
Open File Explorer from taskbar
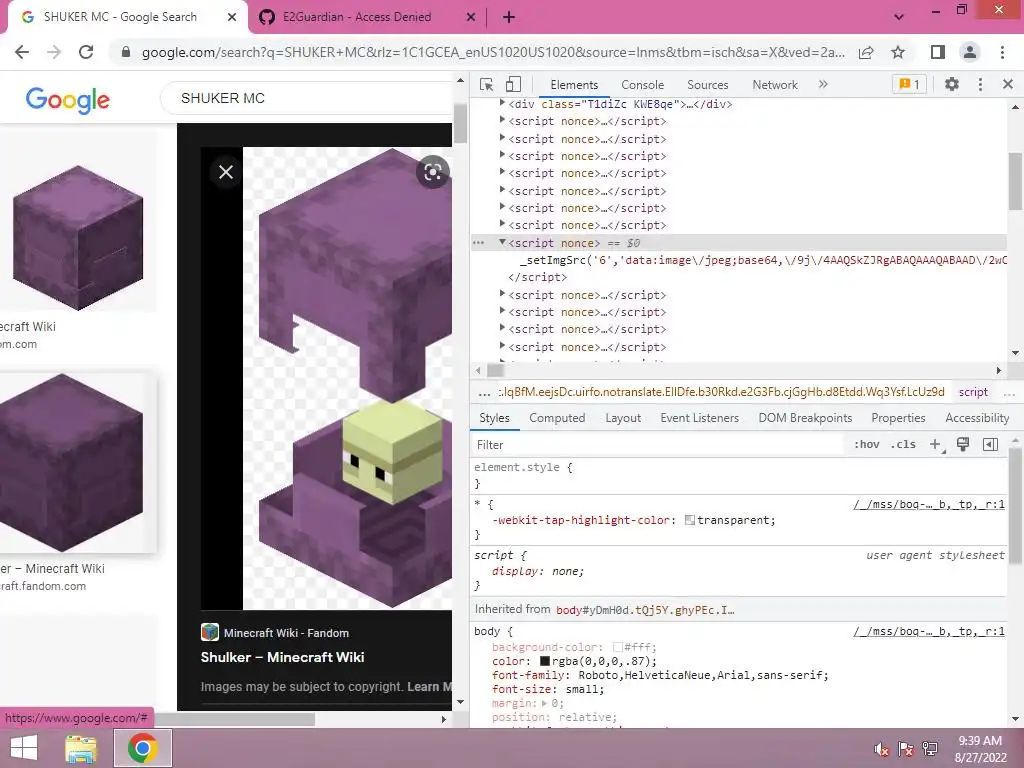point(81,748)
